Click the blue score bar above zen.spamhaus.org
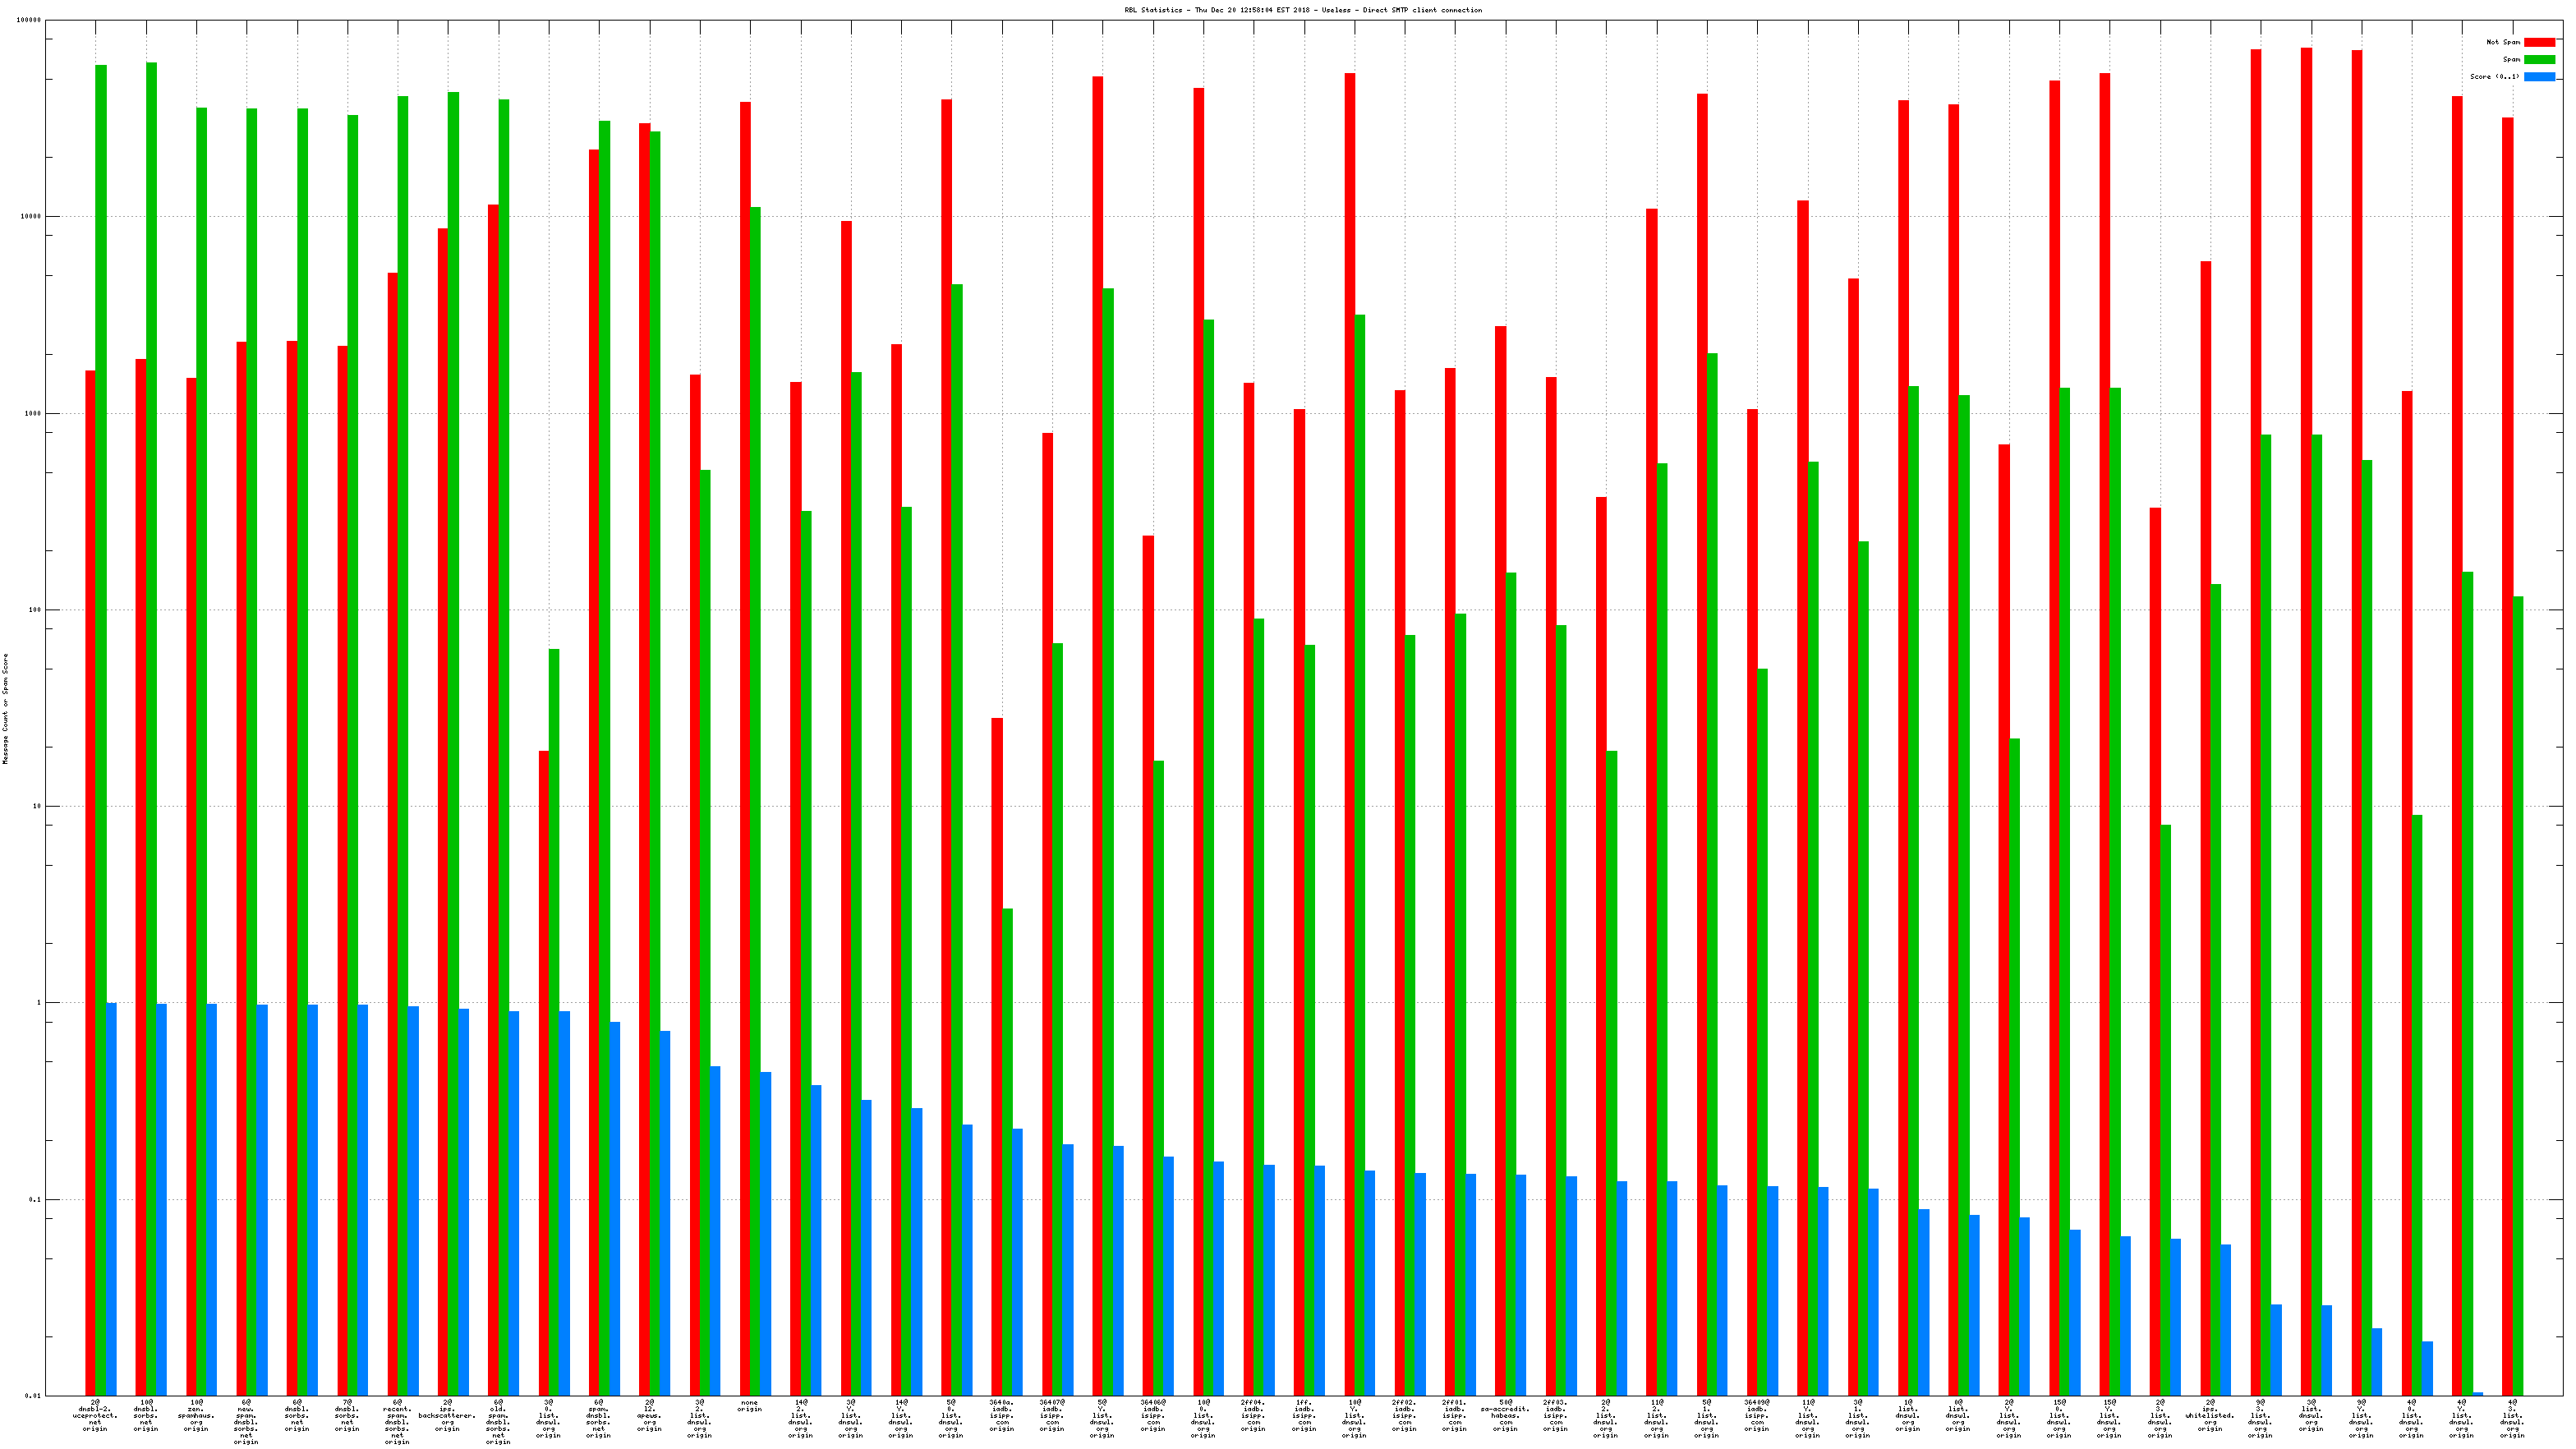Viewport: 2576px width, 1449px height. [212, 1199]
